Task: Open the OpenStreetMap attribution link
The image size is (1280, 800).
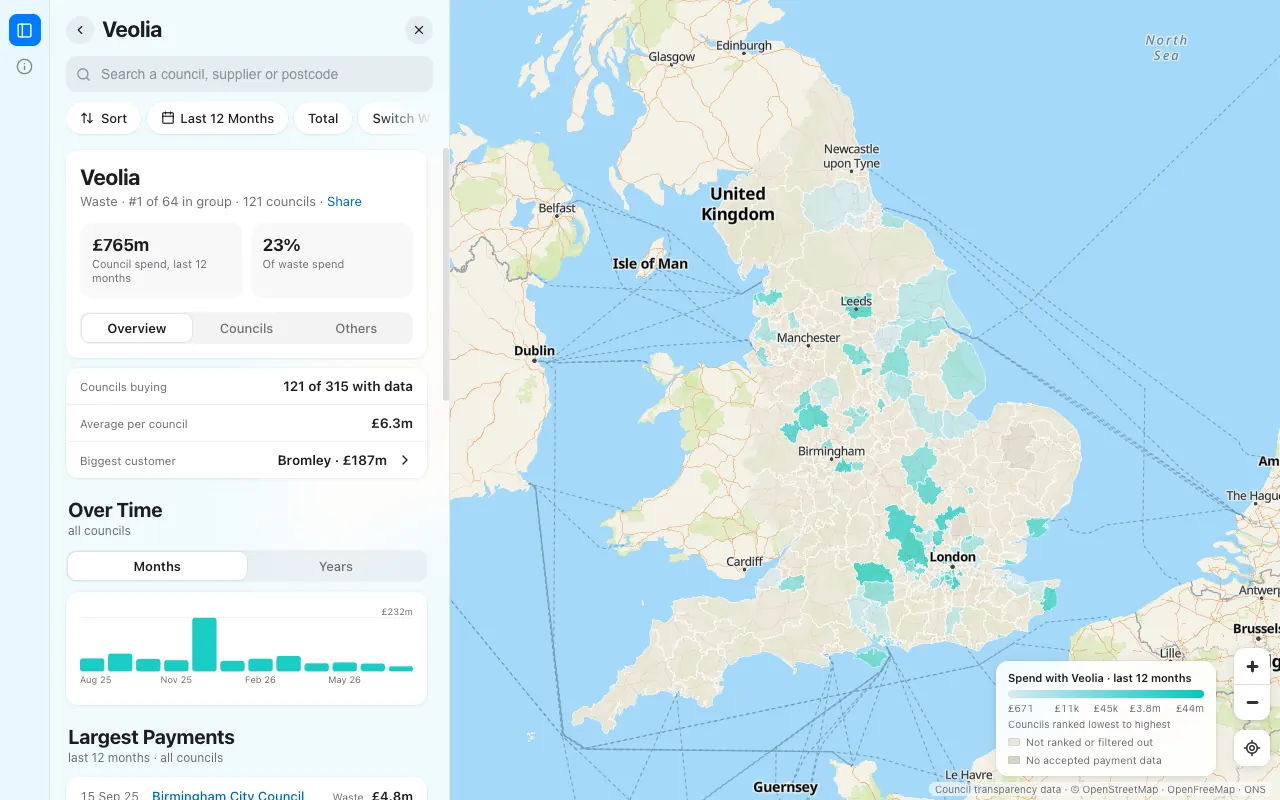Action: (x=1113, y=790)
